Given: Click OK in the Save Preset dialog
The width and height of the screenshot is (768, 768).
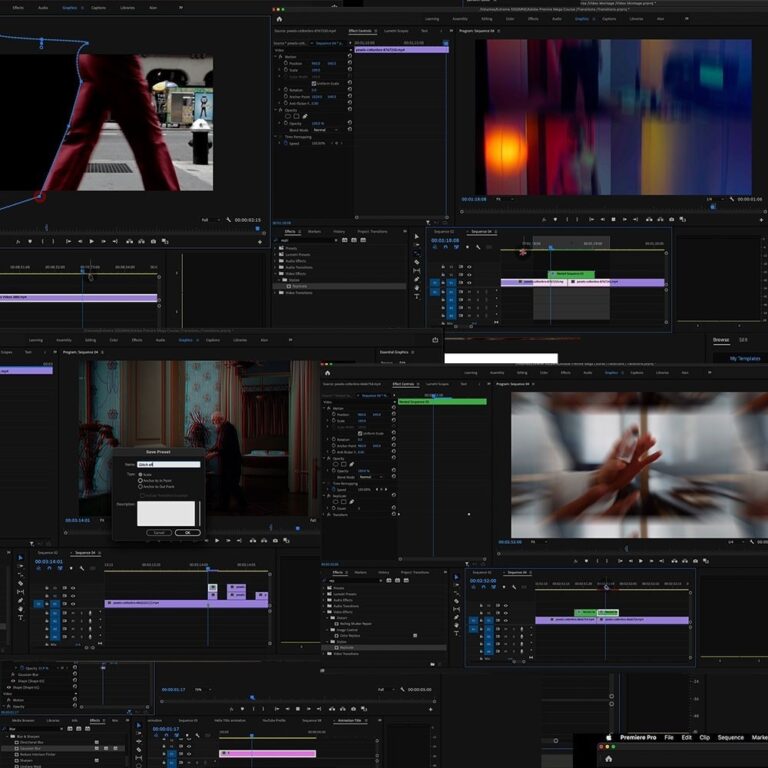Looking at the screenshot, I should 188,532.
